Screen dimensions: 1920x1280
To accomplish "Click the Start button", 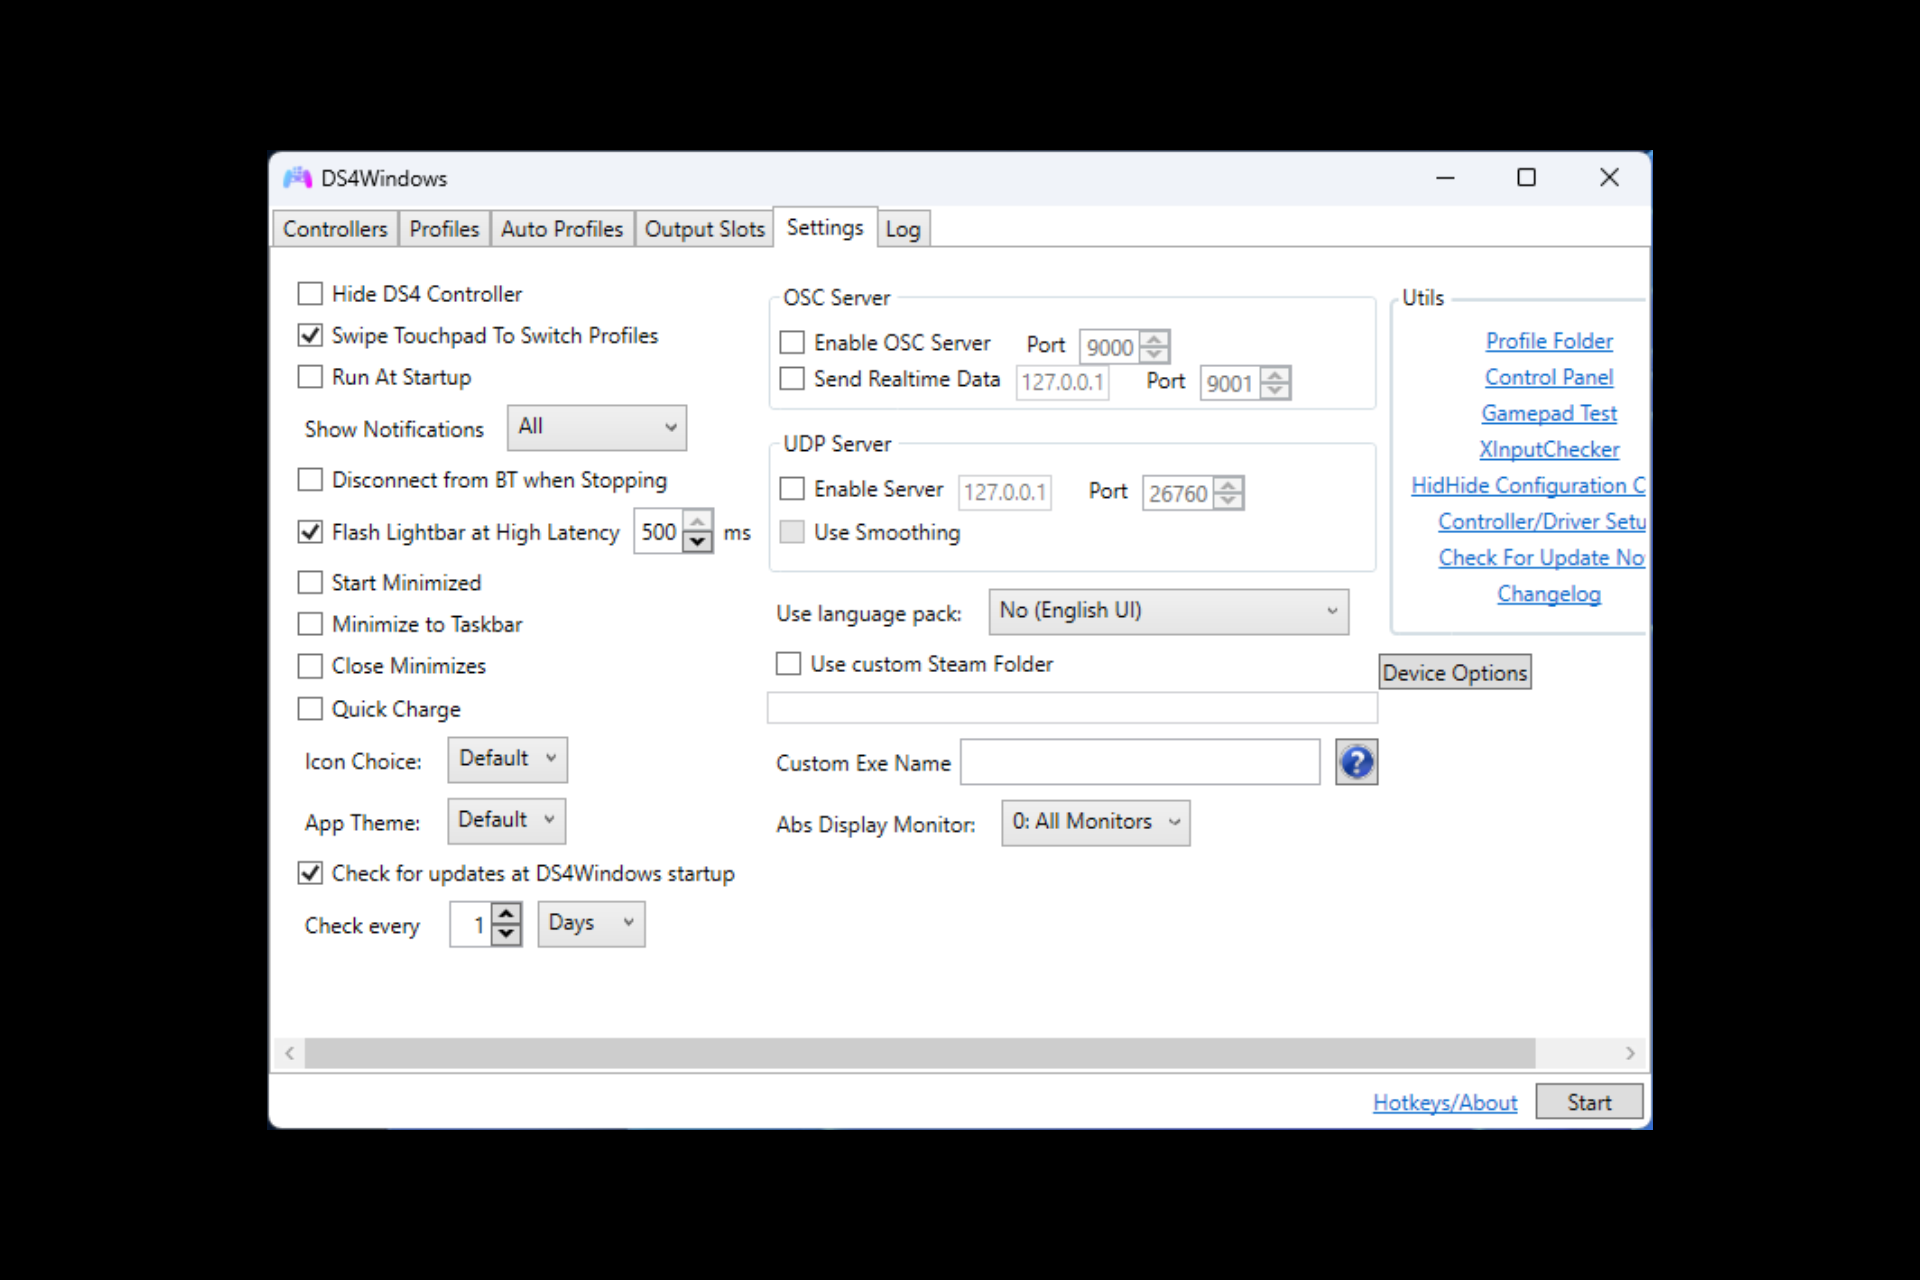I will pyautogui.click(x=1589, y=1102).
